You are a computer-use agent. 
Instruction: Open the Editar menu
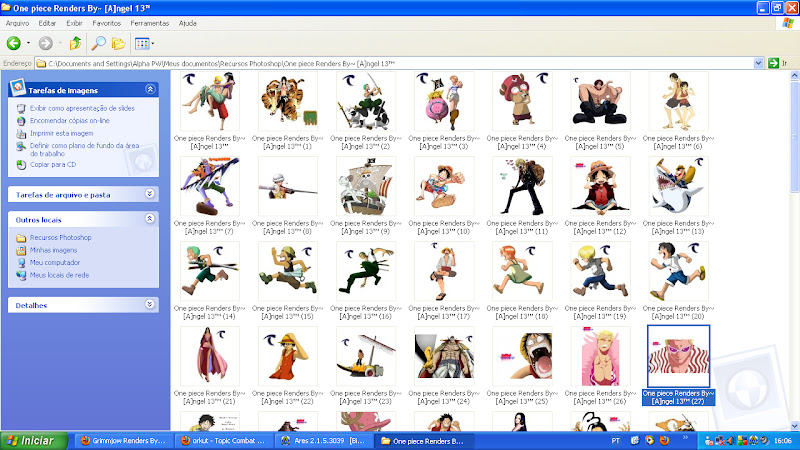point(47,23)
